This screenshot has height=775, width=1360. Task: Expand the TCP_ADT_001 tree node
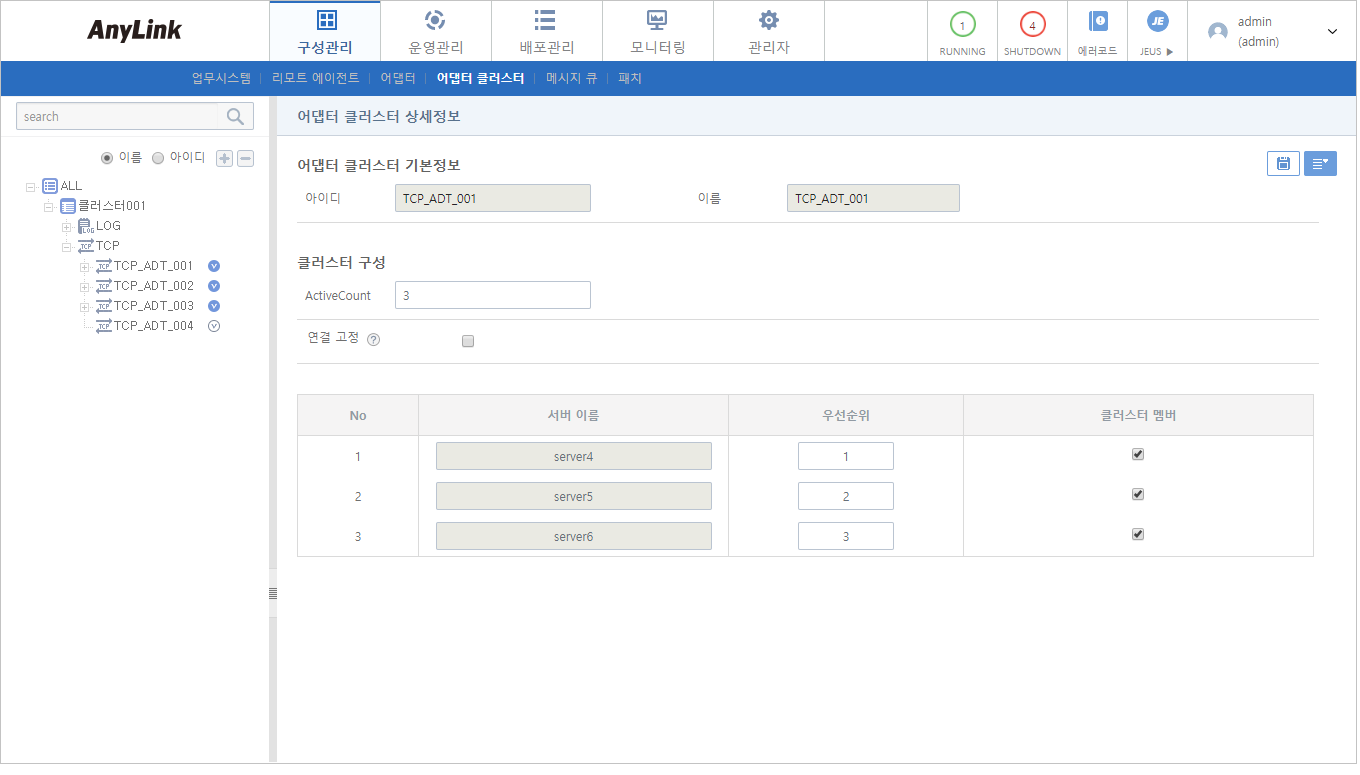[85, 265]
